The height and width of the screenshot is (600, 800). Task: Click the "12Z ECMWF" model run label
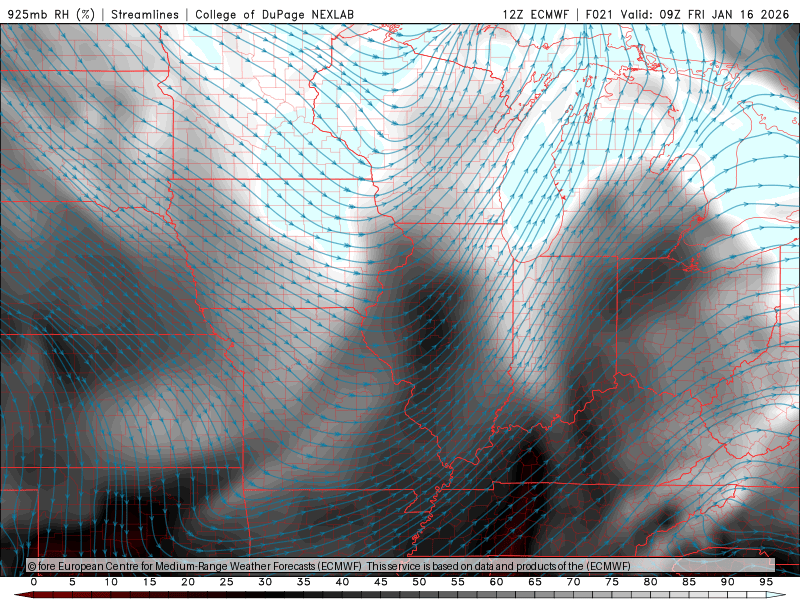coord(535,14)
